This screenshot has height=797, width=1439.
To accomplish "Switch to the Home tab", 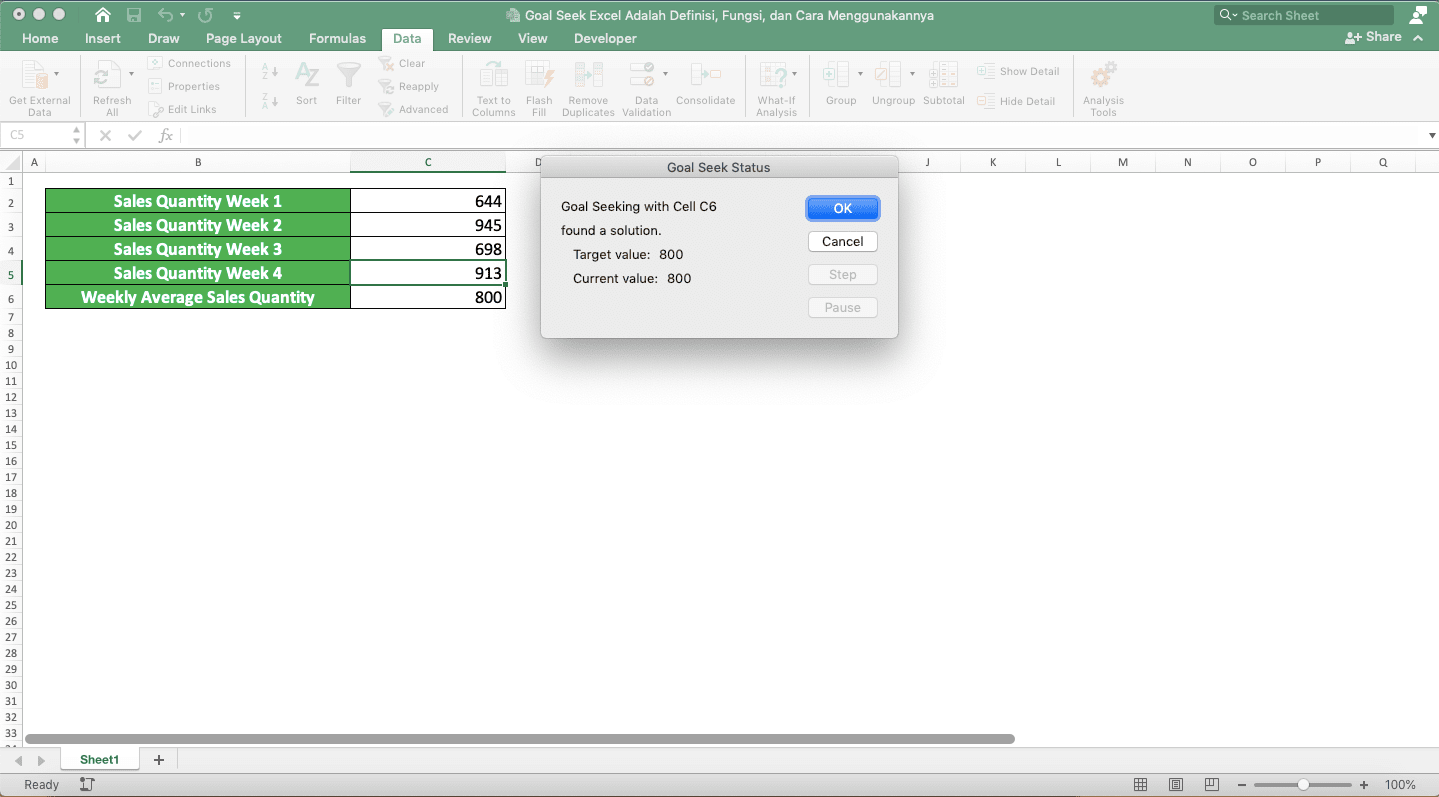I will point(40,38).
